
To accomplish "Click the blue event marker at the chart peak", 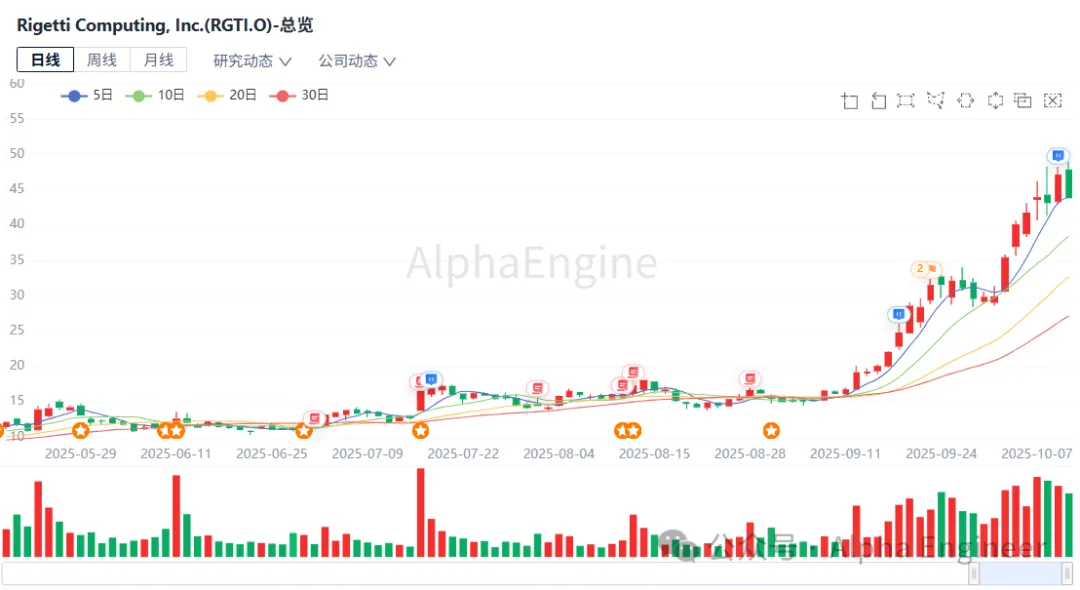I will click(x=1057, y=156).
